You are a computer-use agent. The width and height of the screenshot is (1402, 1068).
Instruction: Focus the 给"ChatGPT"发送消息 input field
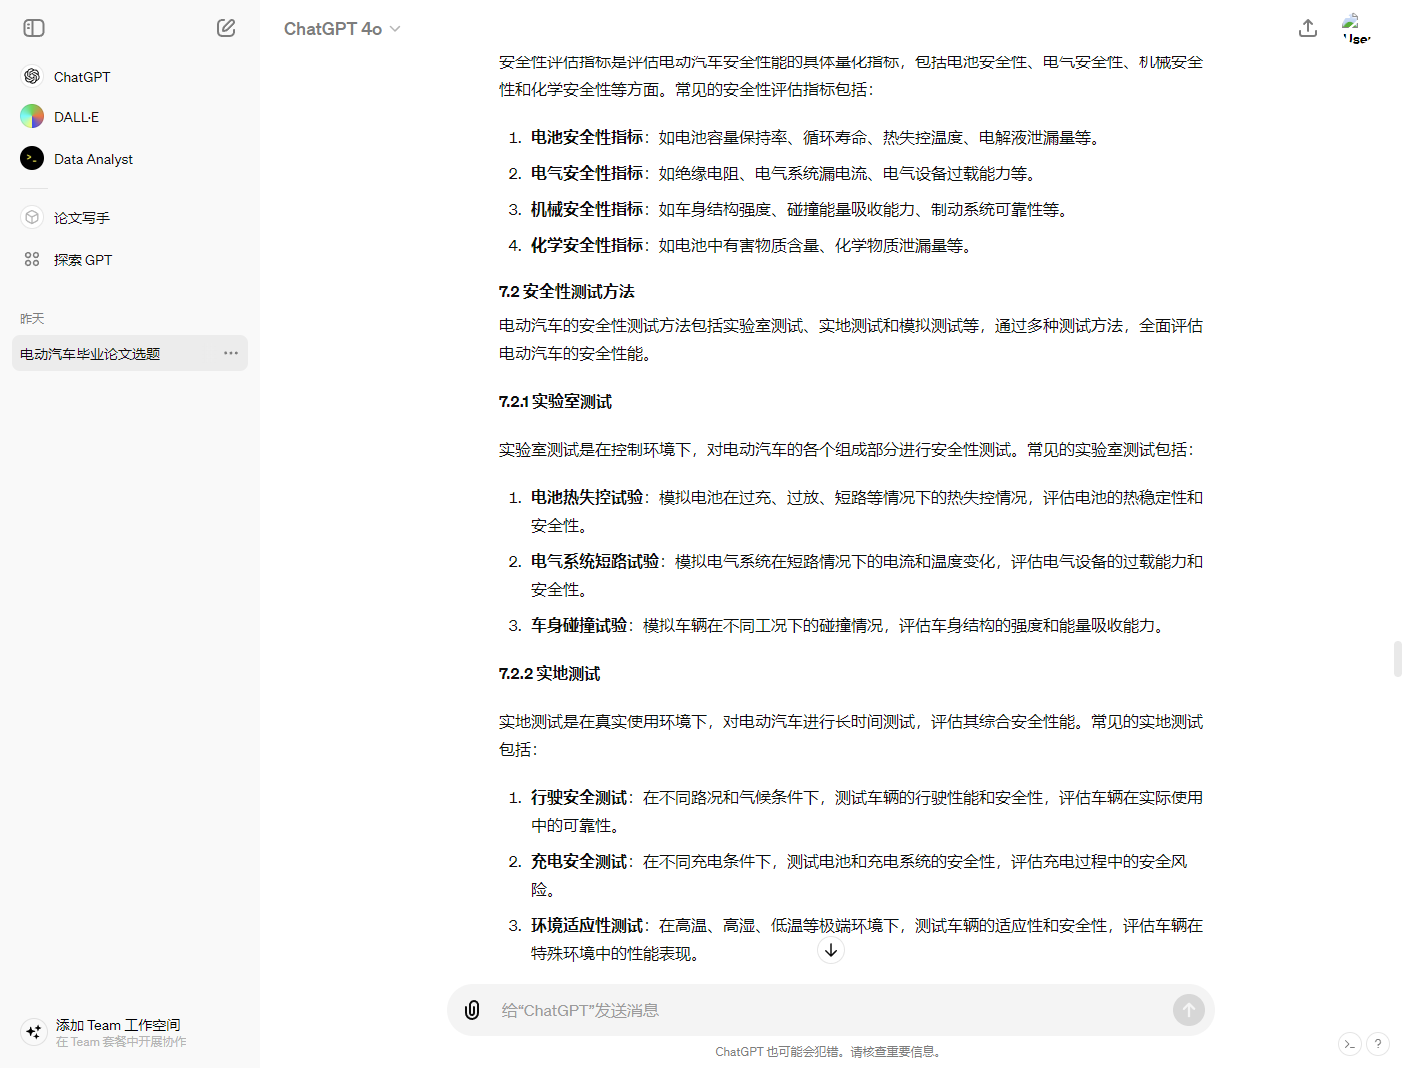tap(830, 1010)
